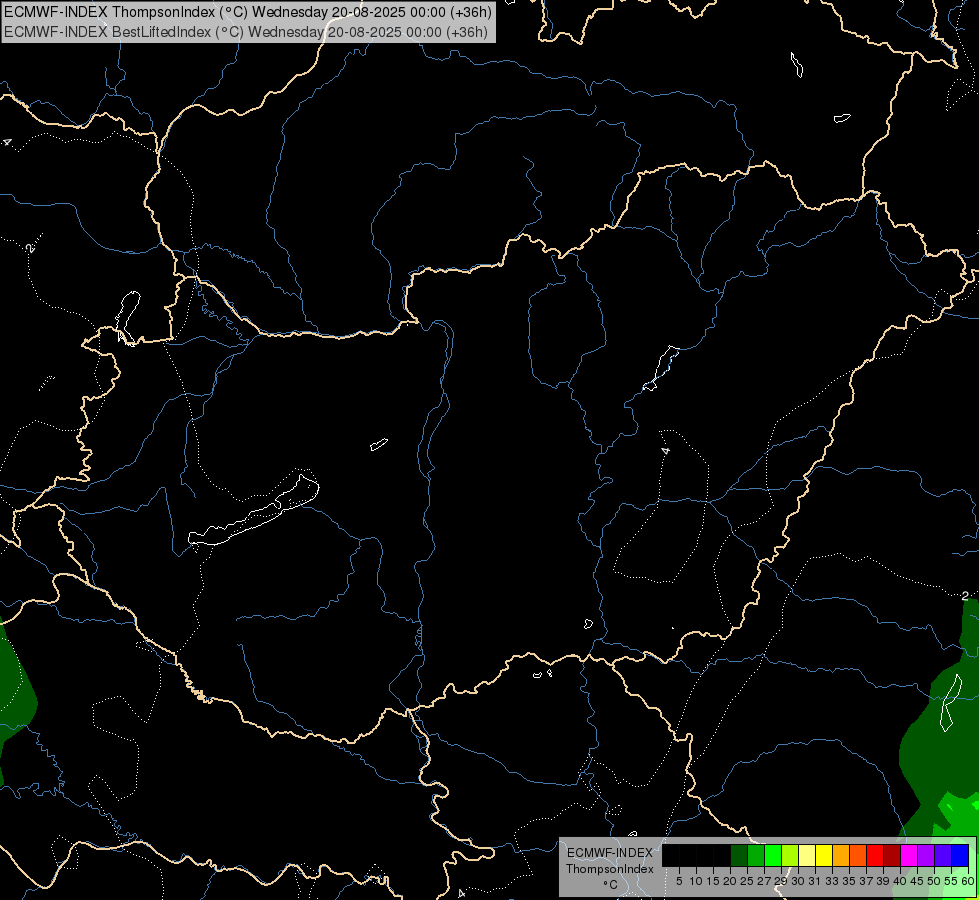Image resolution: width=979 pixels, height=900 pixels.
Task: Click the ThompsonIndex title line at top
Action: click(x=248, y=12)
